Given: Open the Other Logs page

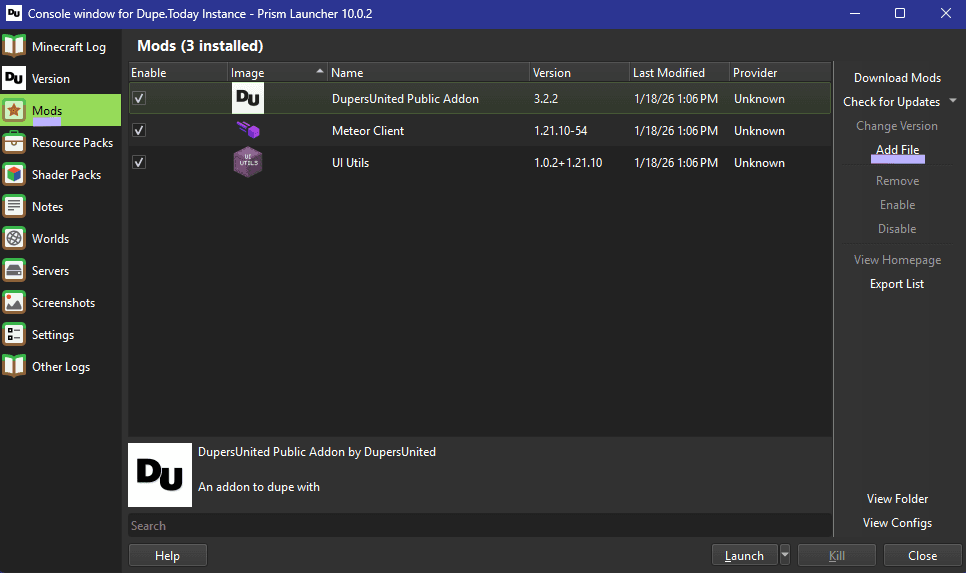Looking at the screenshot, I should [60, 366].
